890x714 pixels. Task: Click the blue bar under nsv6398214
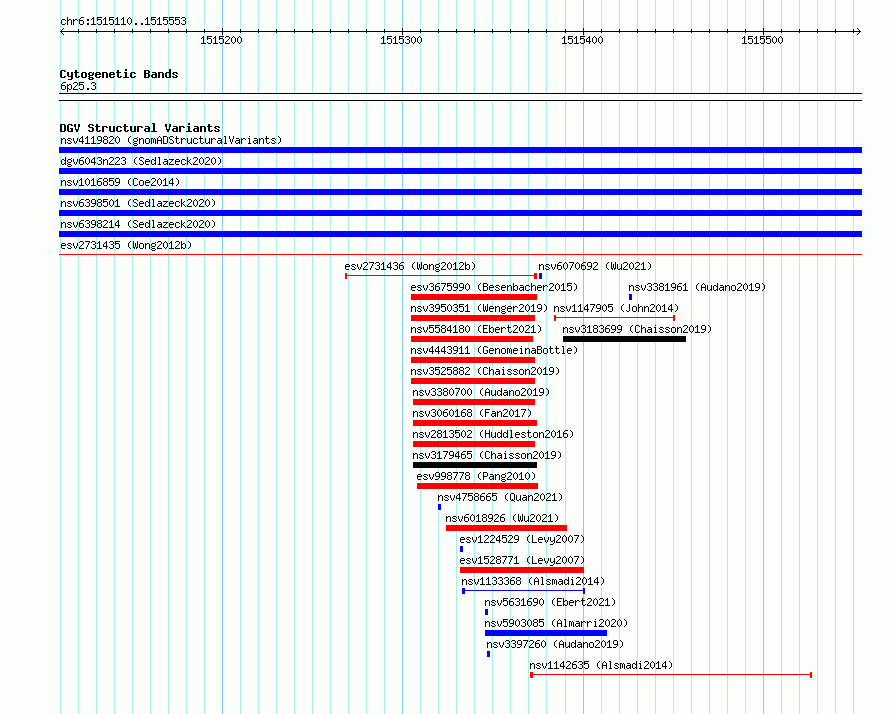tap(460, 234)
